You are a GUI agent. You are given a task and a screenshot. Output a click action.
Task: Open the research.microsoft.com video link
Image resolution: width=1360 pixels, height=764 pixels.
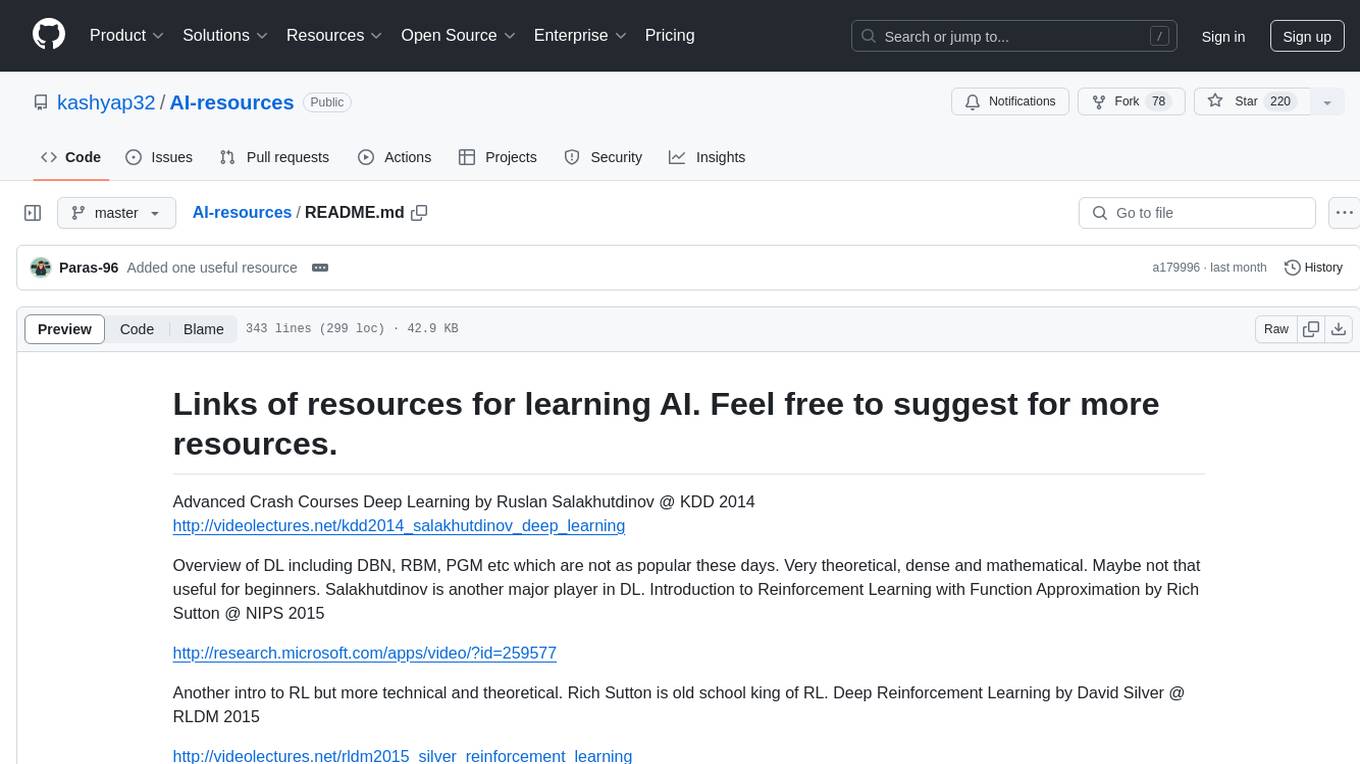(x=364, y=653)
